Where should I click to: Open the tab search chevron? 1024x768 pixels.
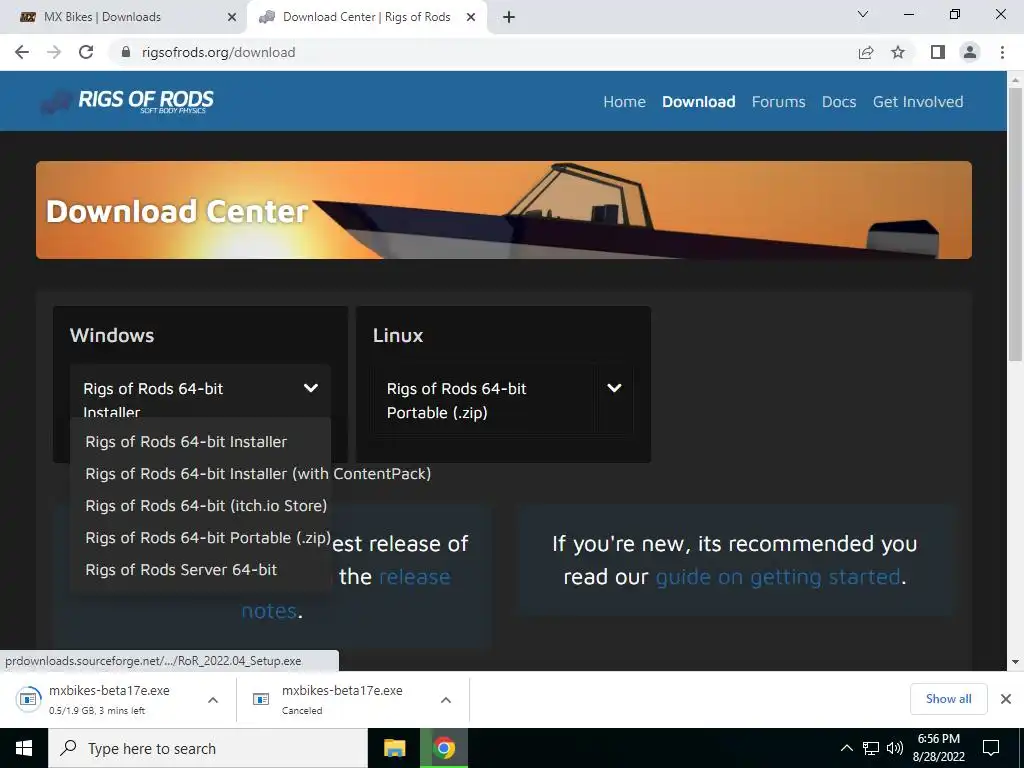click(x=863, y=14)
